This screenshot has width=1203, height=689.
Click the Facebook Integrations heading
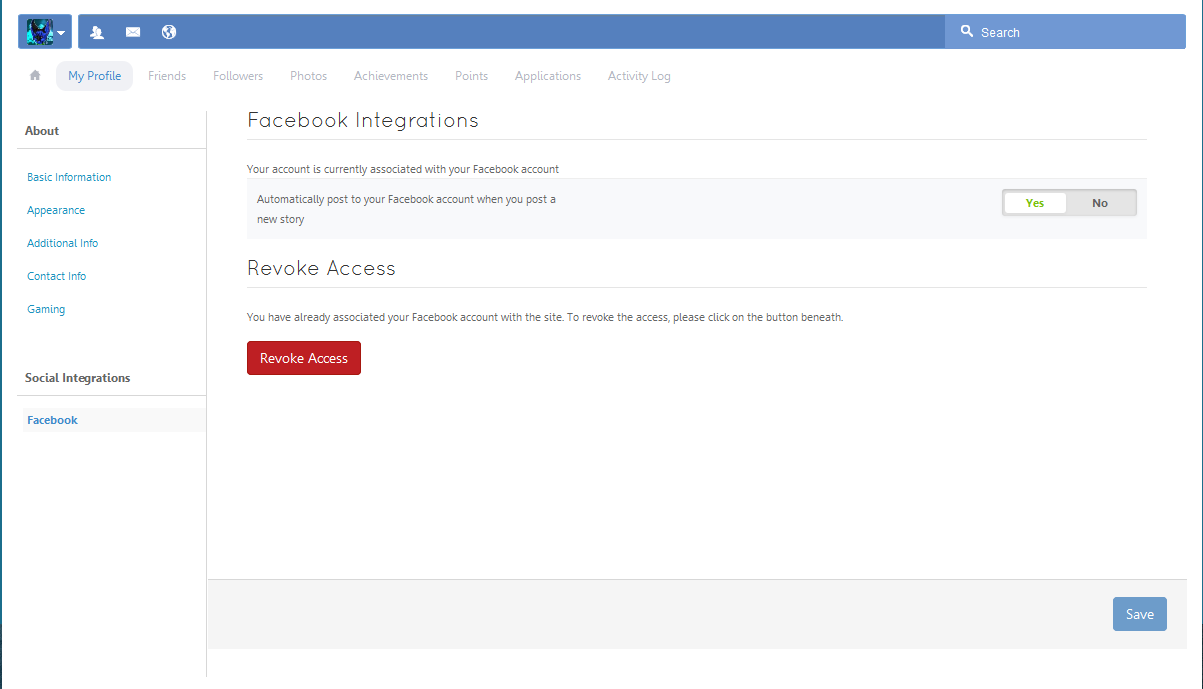tap(363, 120)
